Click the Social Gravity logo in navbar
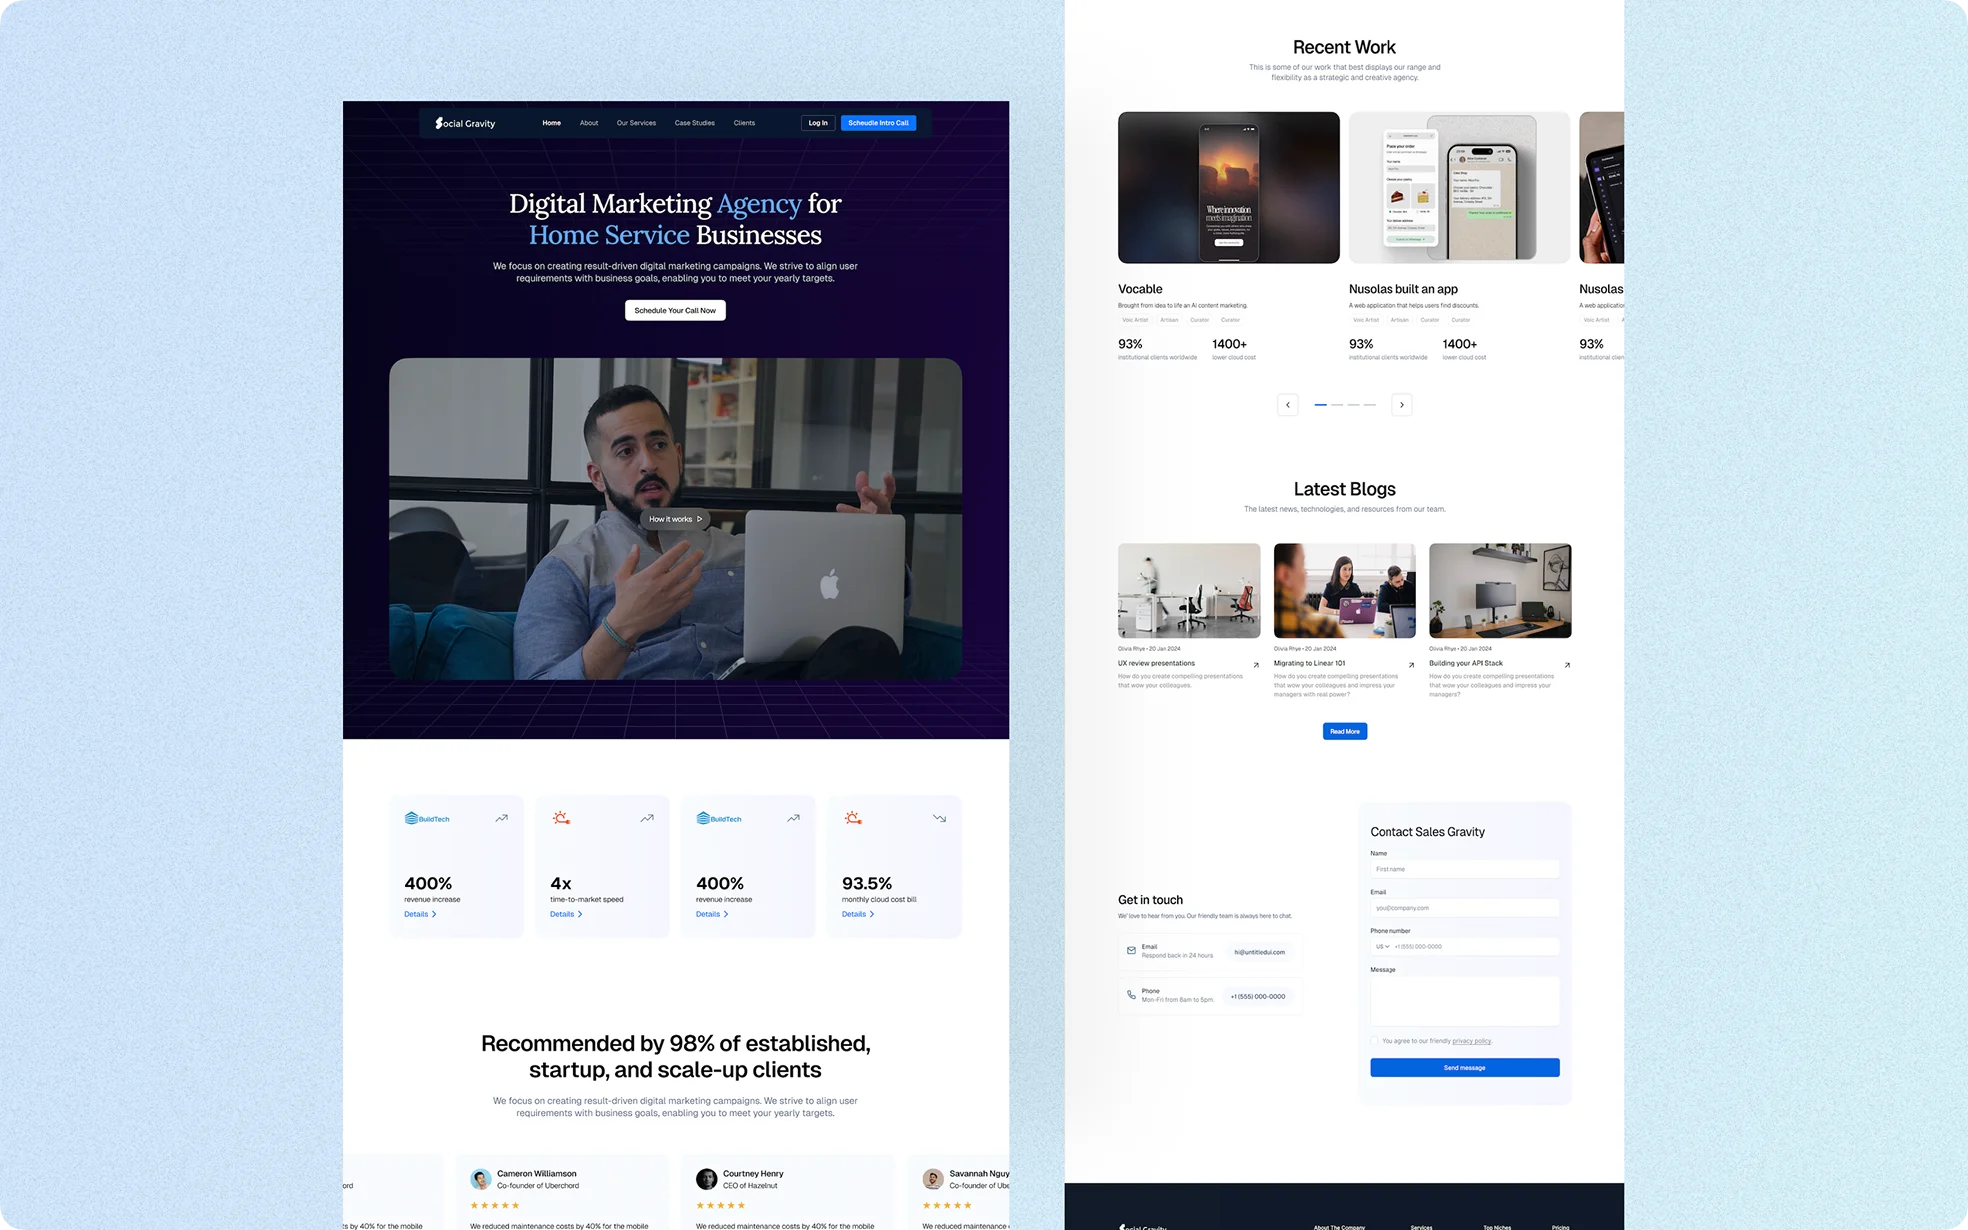This screenshot has height=1230, width=1968. 465,123
